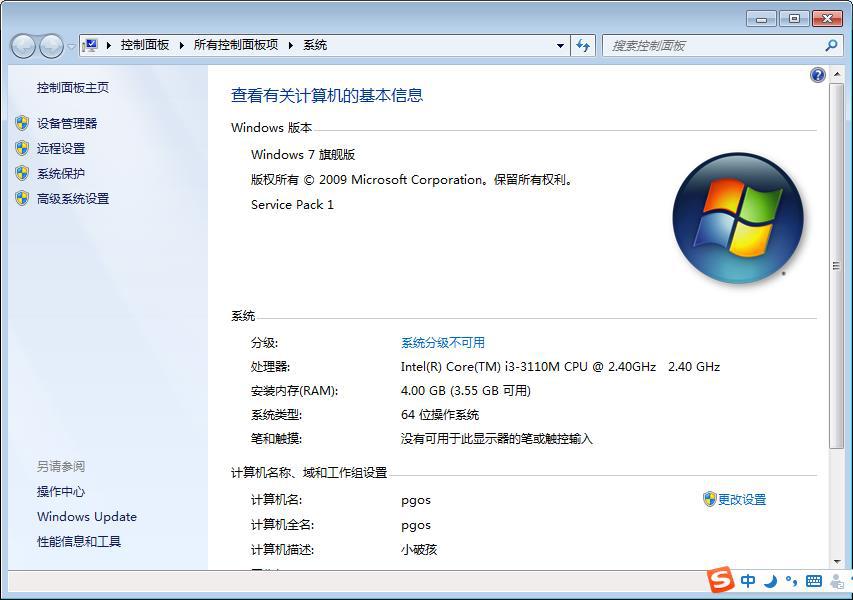Viewport: 853px width, 600px height.
Task: Open 远程设置 link
Action: (61, 149)
